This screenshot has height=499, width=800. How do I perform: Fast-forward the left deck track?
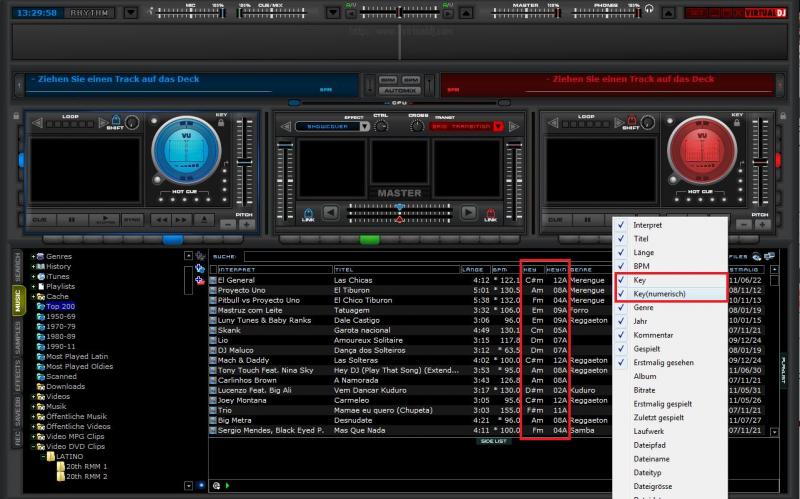tap(181, 220)
